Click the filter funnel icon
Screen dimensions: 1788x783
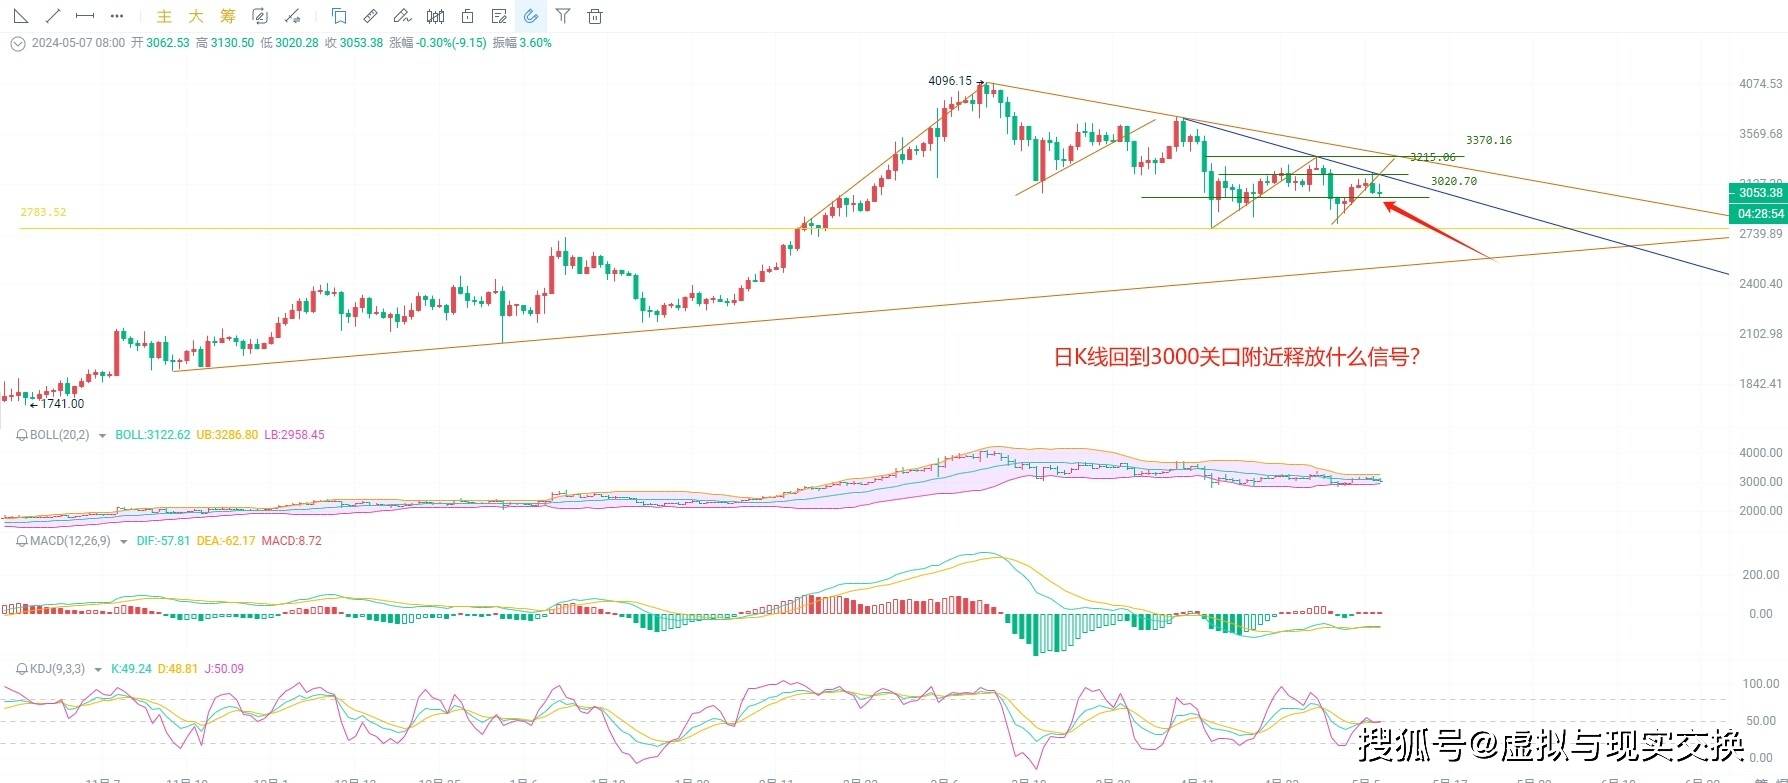coord(563,16)
